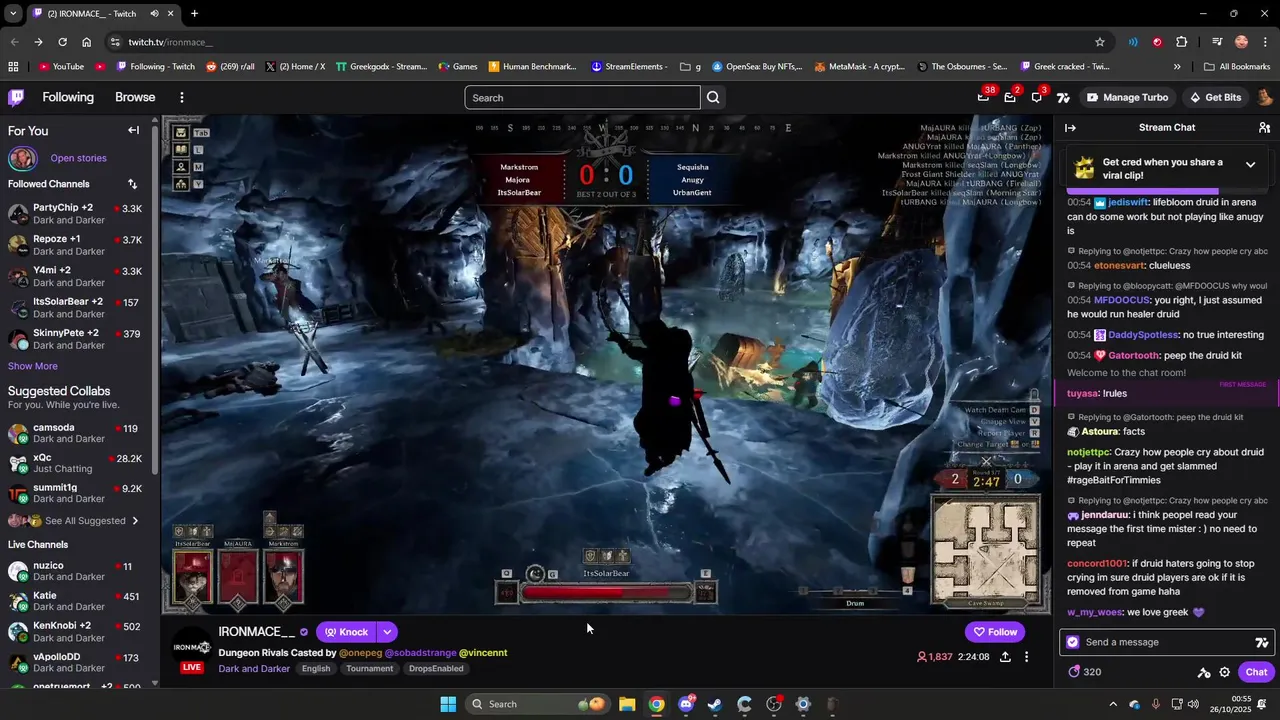Open the Windows taskbar Search box

(x=536, y=704)
